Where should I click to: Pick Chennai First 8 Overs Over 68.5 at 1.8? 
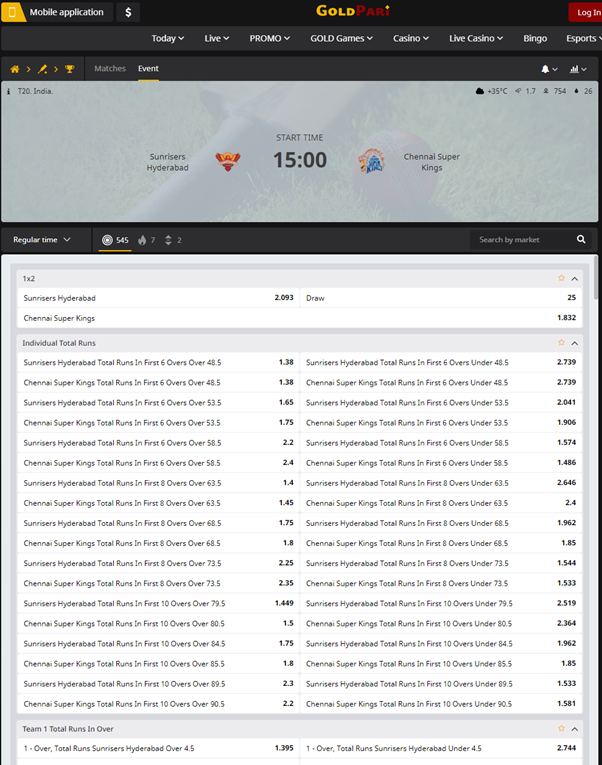158,543
